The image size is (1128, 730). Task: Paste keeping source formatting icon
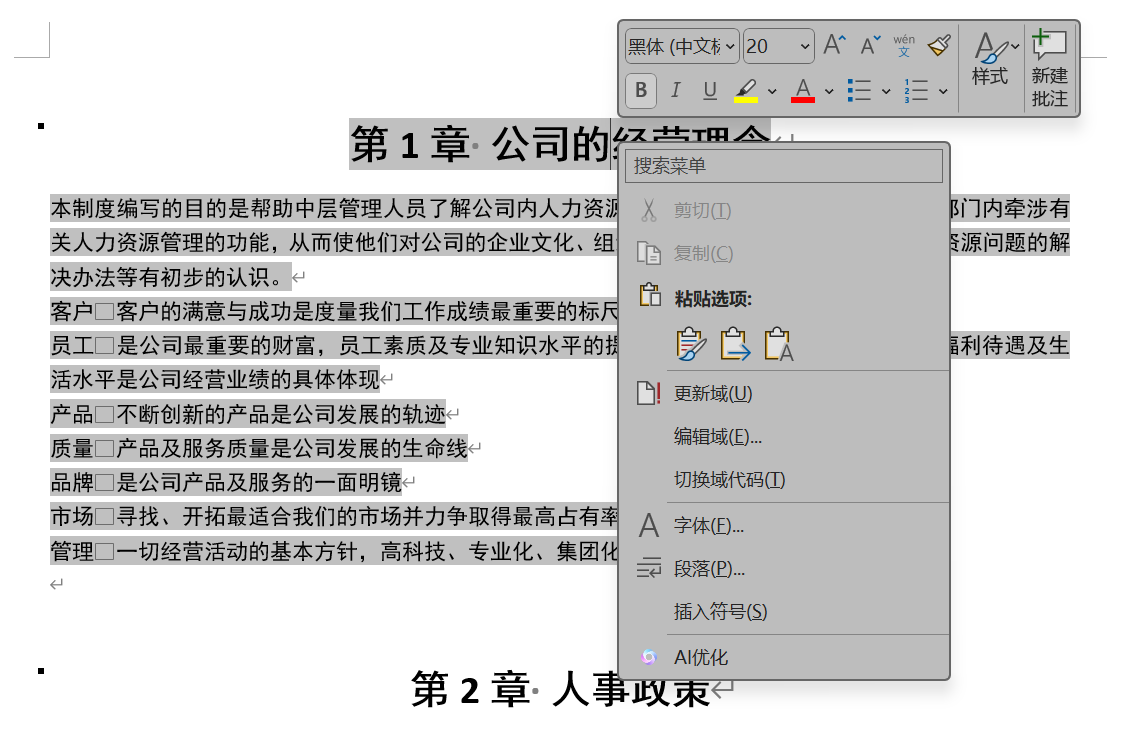[691, 345]
